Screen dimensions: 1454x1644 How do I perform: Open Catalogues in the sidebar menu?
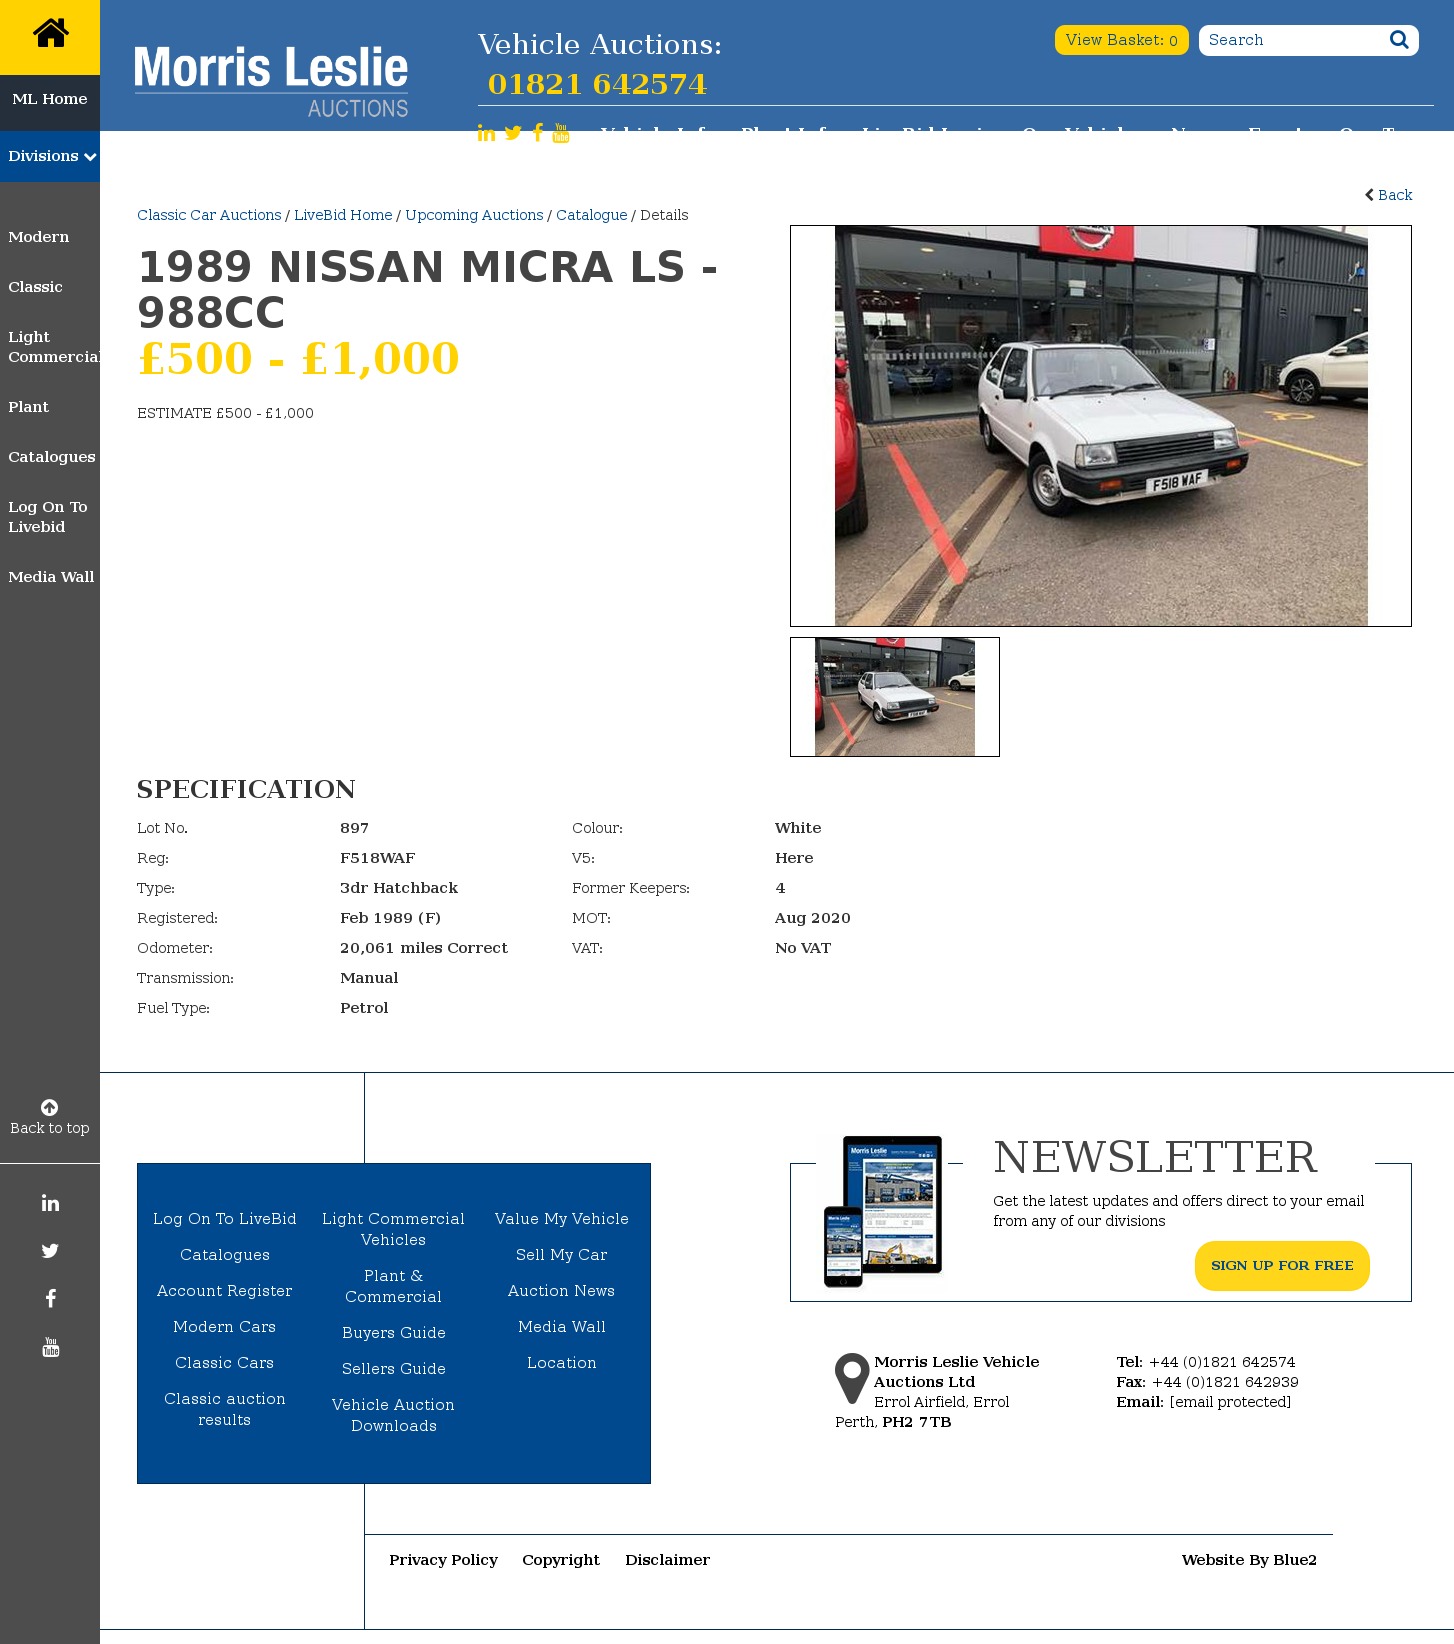52,457
